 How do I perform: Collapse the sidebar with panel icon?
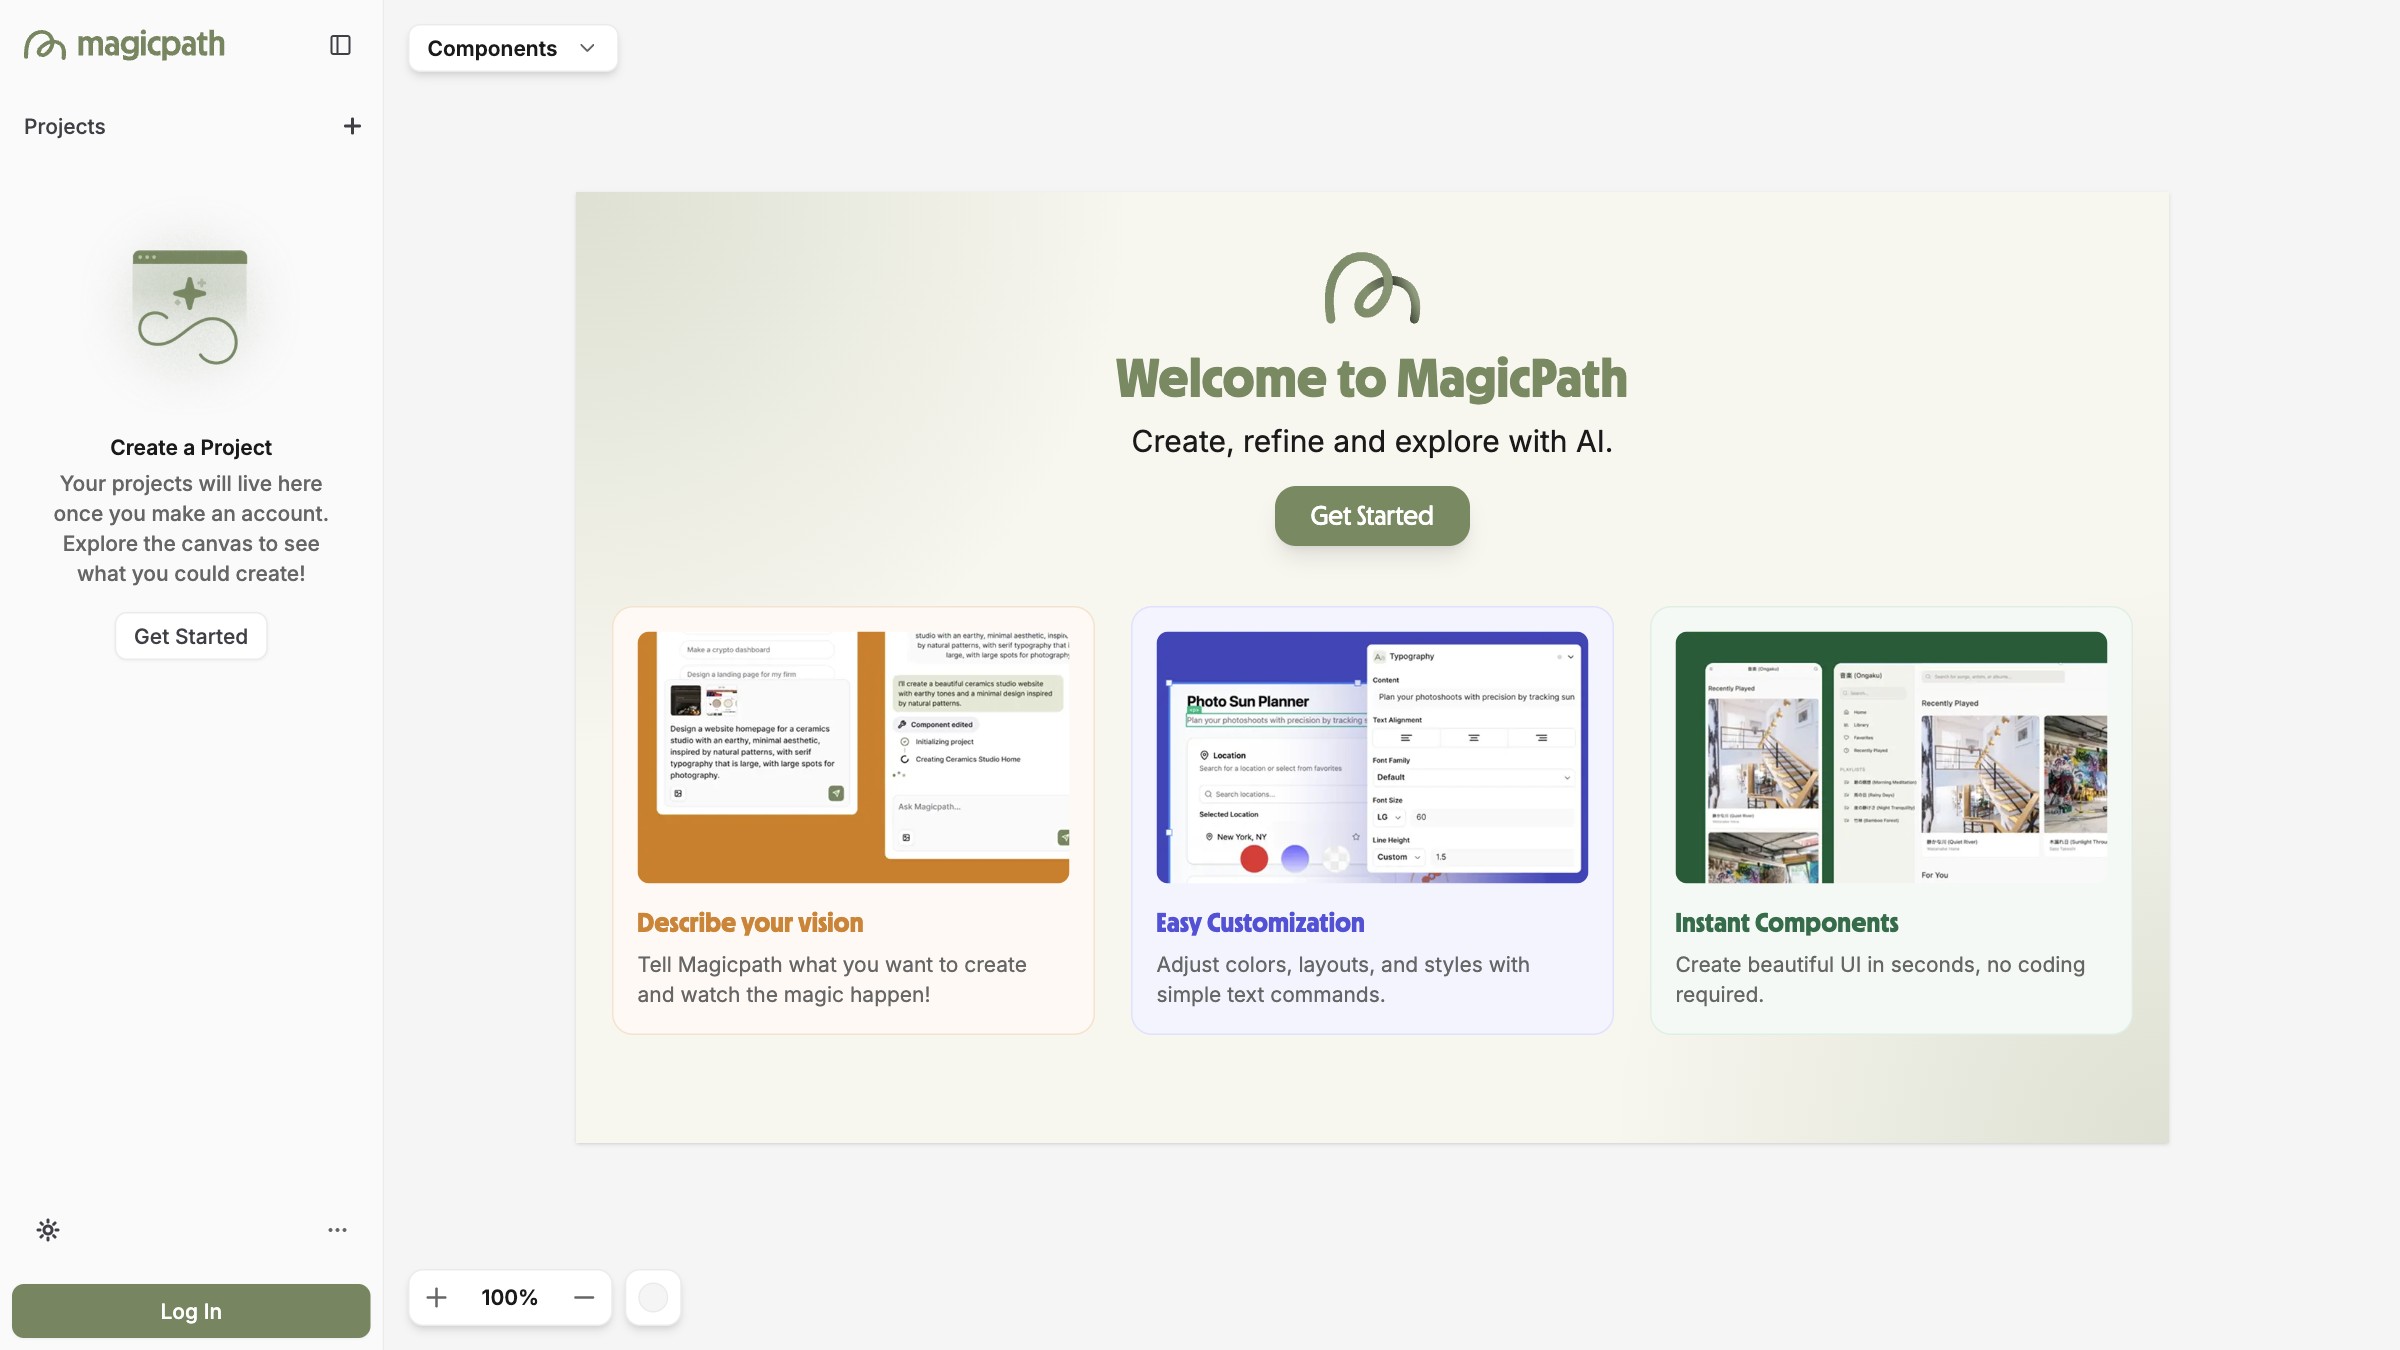(340, 45)
